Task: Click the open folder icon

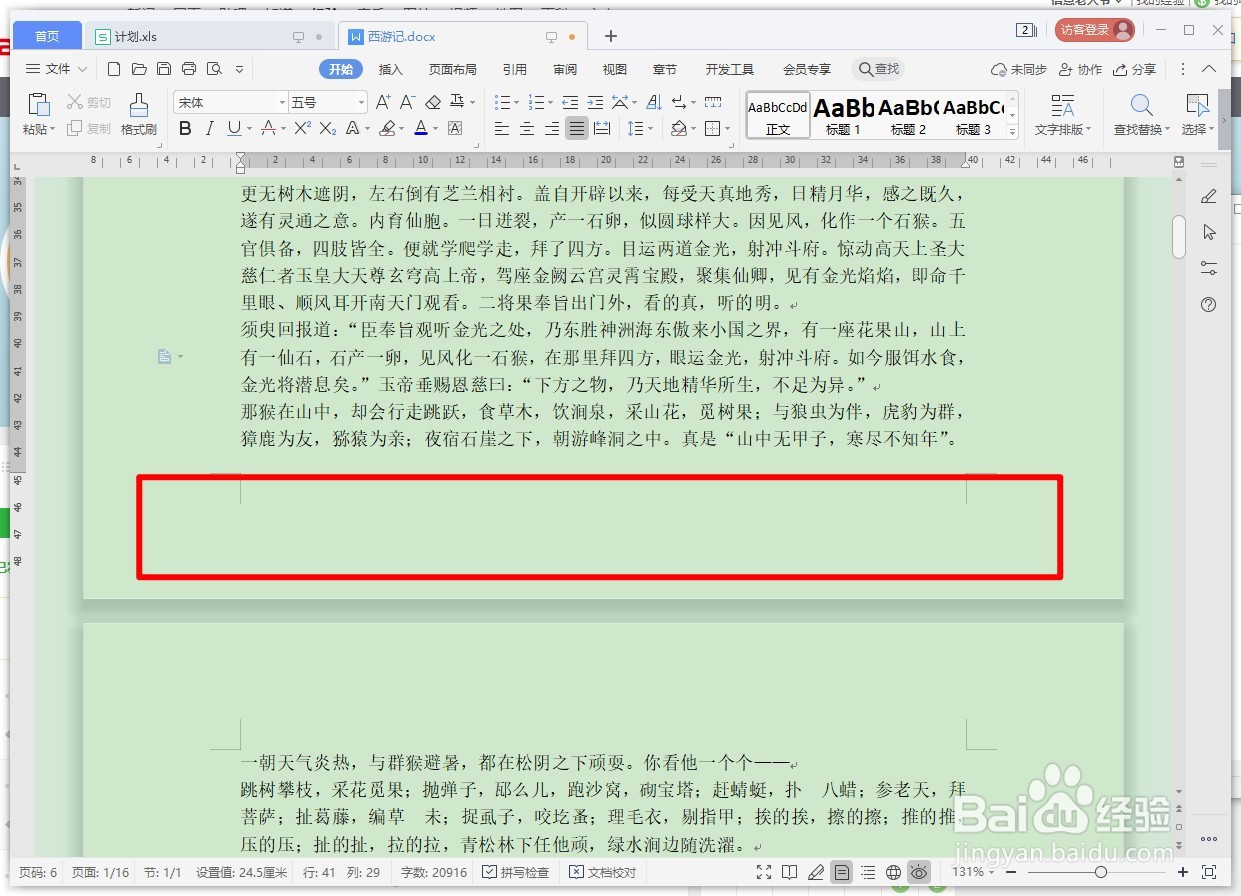Action: click(x=139, y=69)
